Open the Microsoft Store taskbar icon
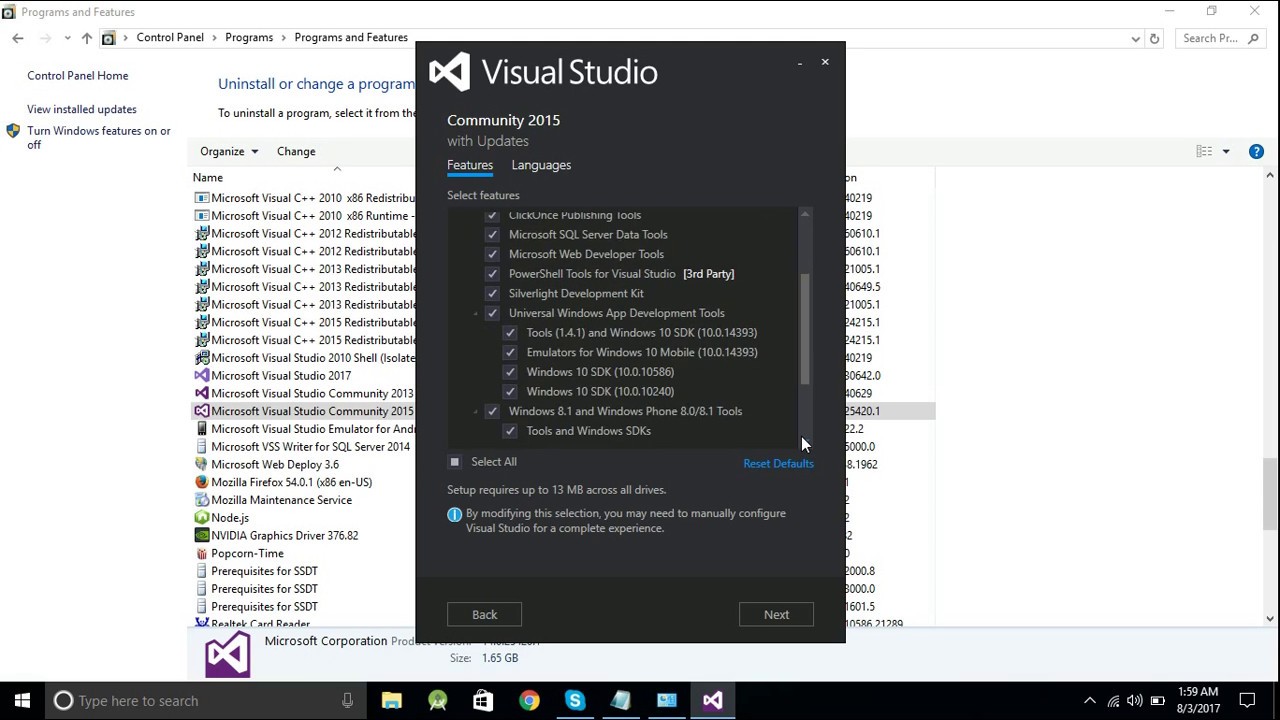 point(483,701)
